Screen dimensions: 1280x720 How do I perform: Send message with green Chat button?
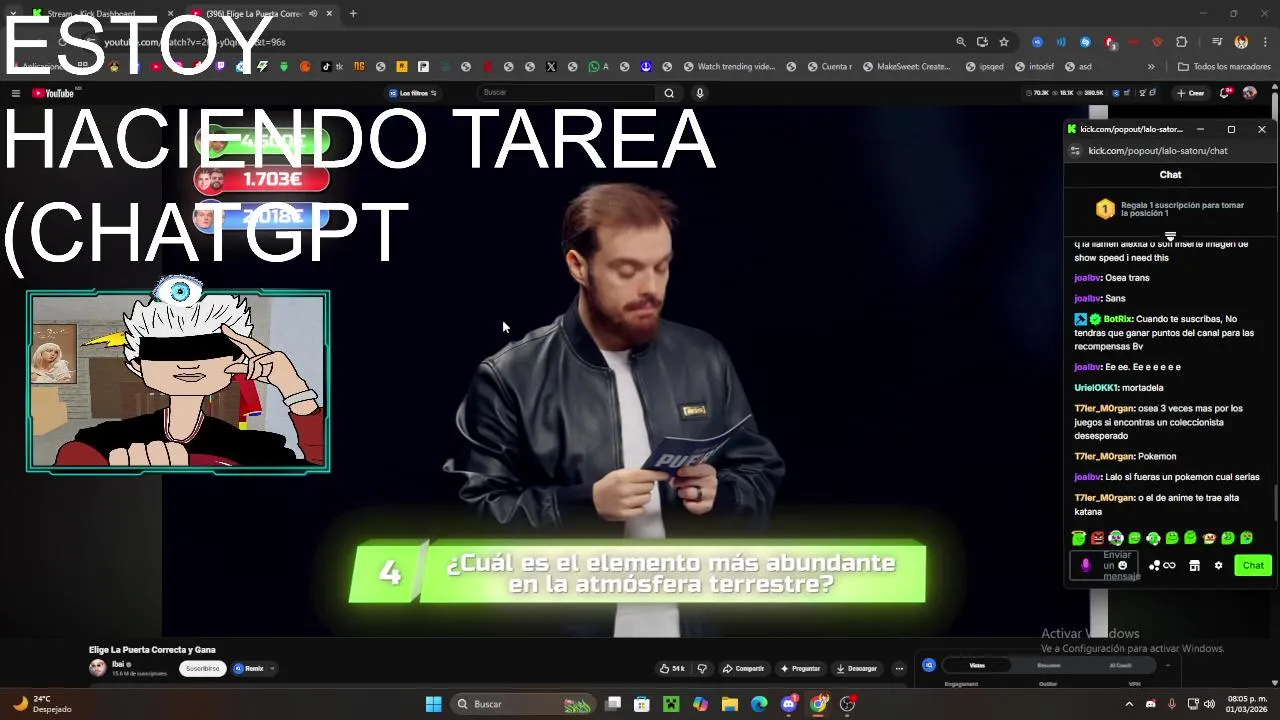pos(1253,566)
